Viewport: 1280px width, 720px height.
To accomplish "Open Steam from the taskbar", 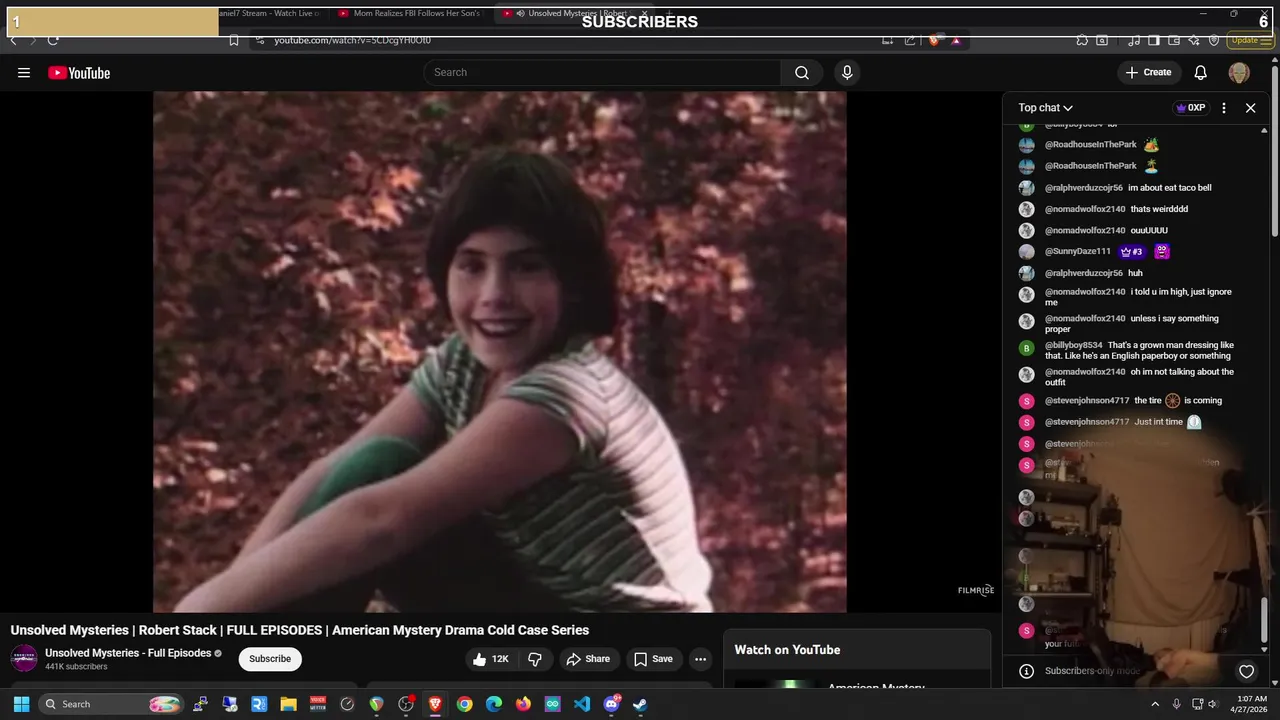I will click(x=640, y=704).
